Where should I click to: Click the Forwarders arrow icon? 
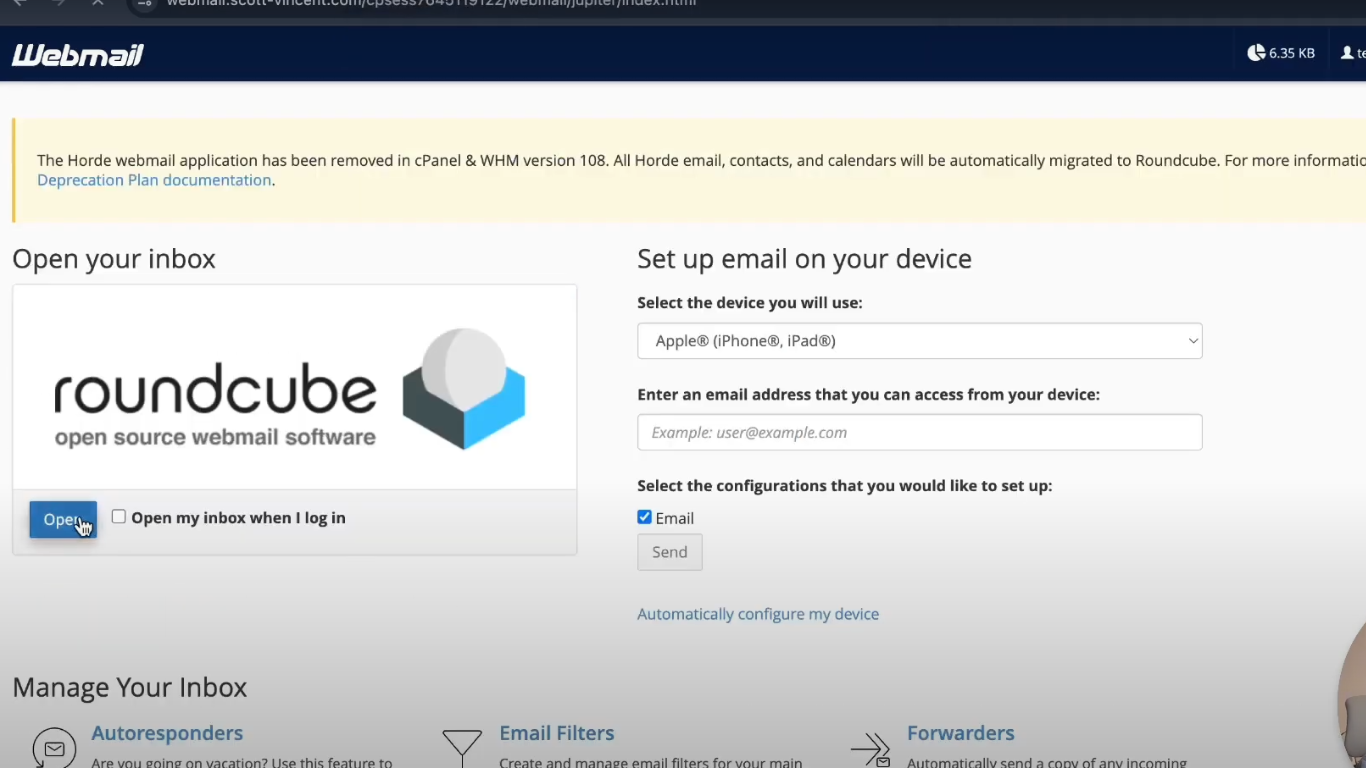pyautogui.click(x=870, y=749)
